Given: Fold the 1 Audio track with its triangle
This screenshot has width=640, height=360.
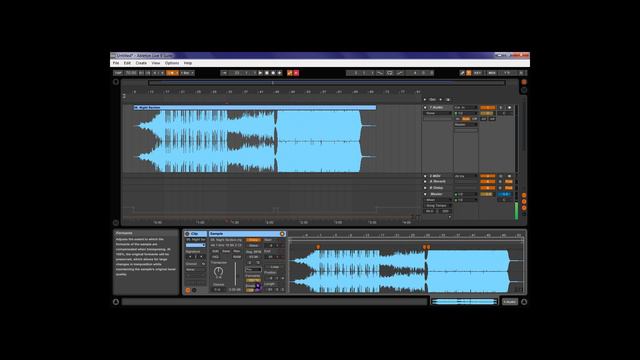Looking at the screenshot, I should pos(425,107).
